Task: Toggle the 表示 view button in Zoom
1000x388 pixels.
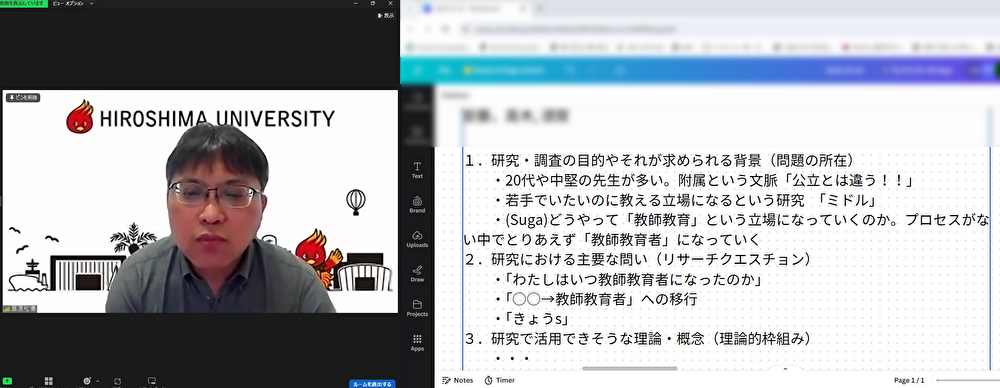Action: (x=385, y=15)
